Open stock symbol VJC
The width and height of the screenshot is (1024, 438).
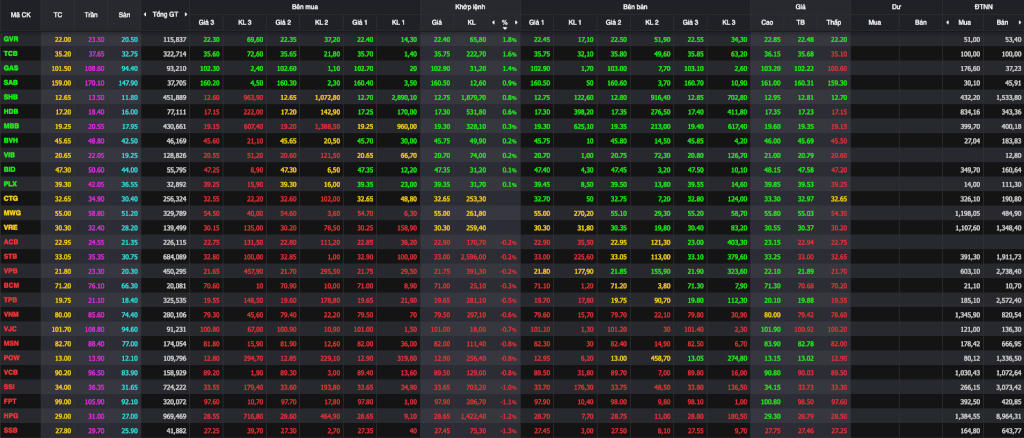10,327
